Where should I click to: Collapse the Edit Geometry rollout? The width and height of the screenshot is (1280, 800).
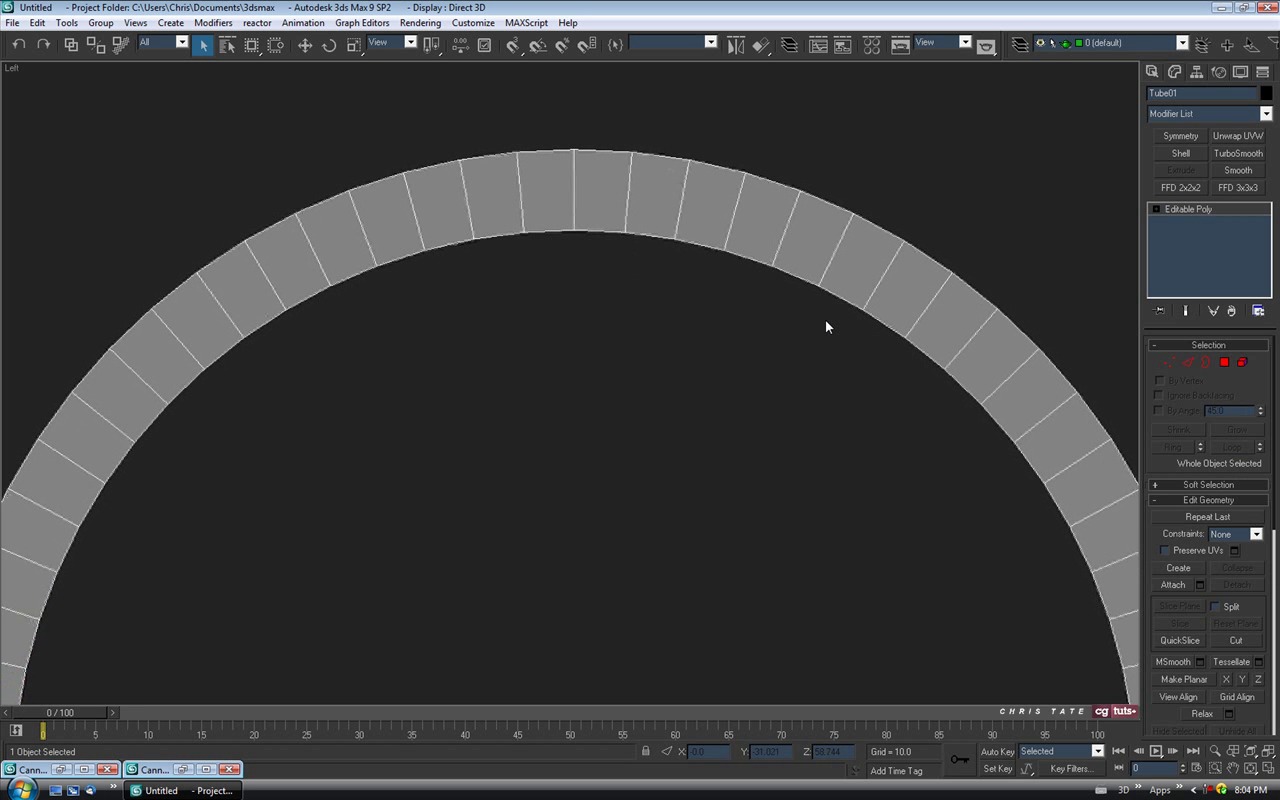[1208, 500]
